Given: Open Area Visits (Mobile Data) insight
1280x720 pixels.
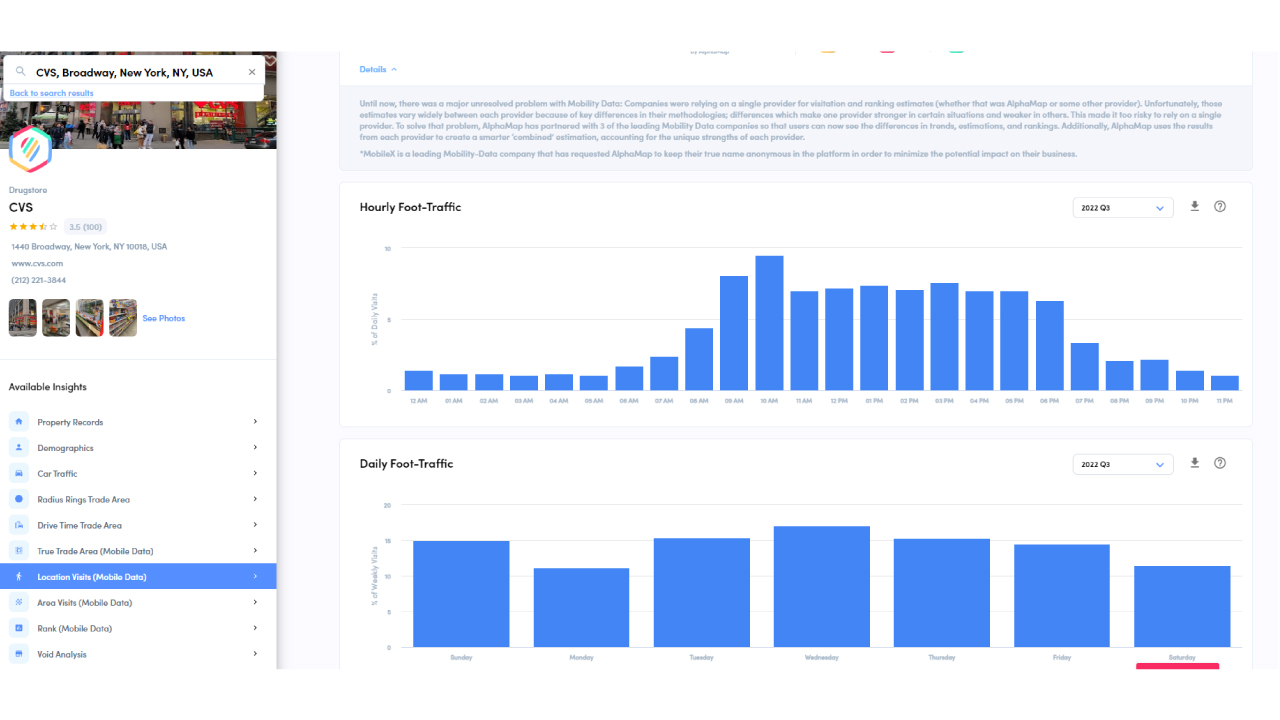Looking at the screenshot, I should [x=138, y=603].
